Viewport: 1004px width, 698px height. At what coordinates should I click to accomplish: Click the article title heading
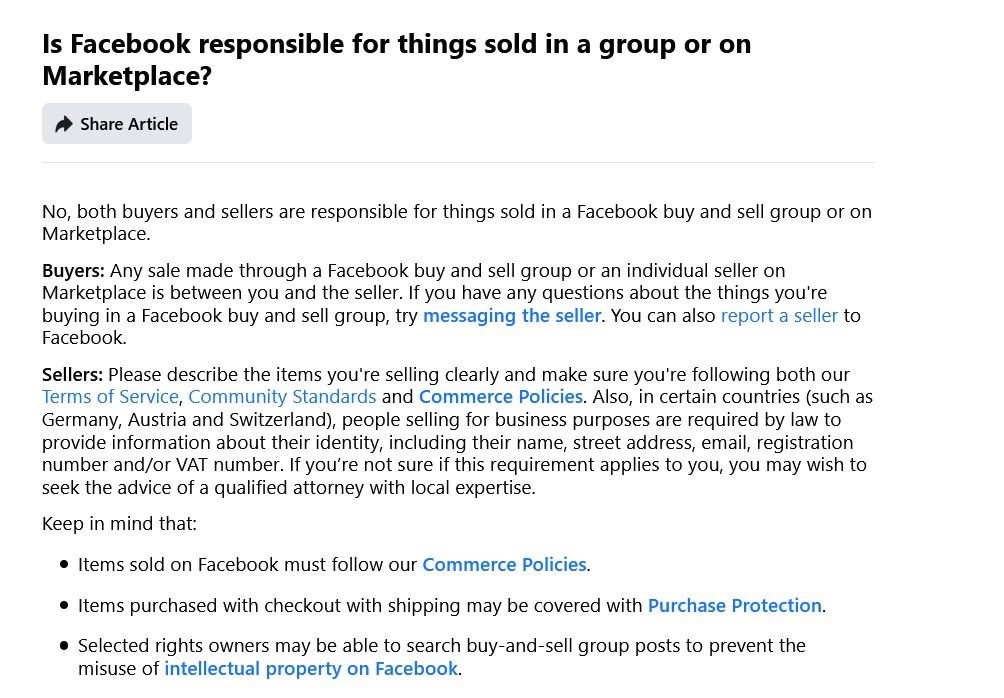[396, 59]
